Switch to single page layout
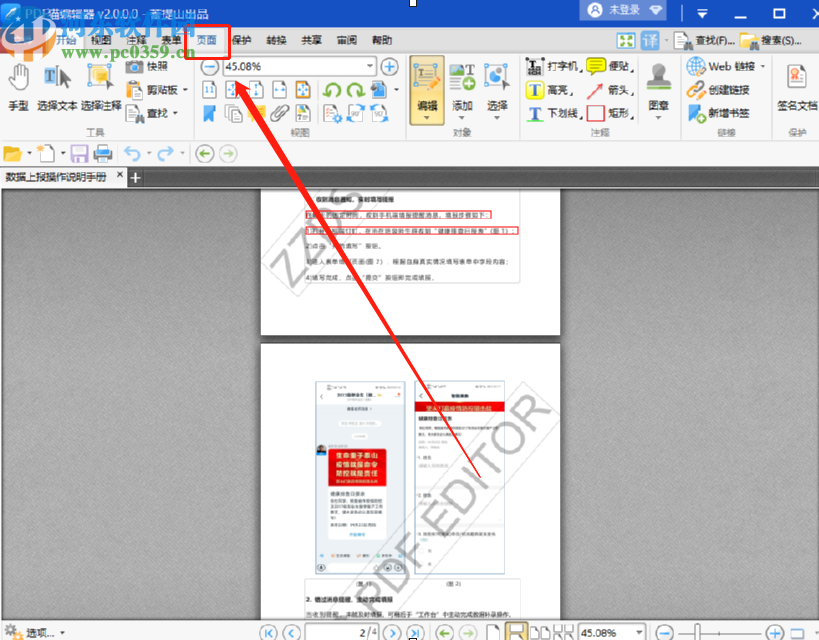The height and width of the screenshot is (640, 819). 493,633
